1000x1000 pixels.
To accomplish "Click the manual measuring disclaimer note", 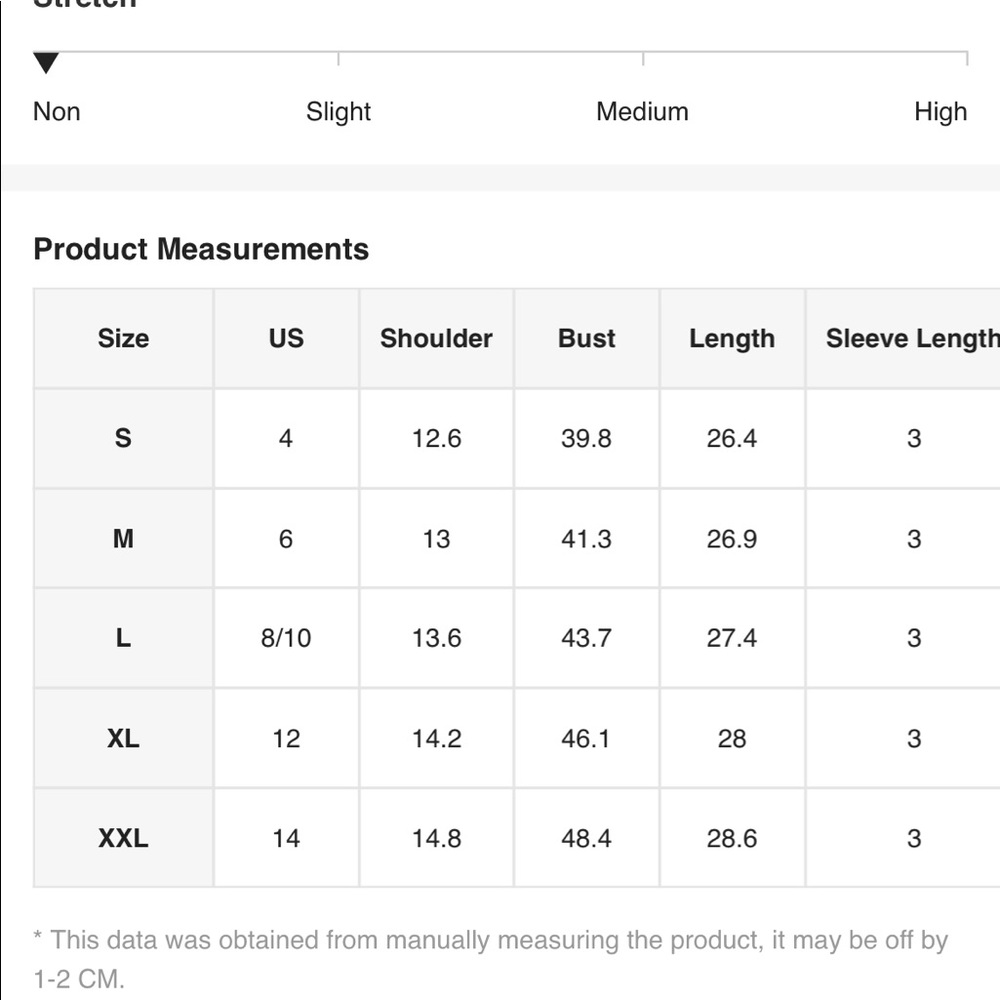I will click(x=490, y=959).
